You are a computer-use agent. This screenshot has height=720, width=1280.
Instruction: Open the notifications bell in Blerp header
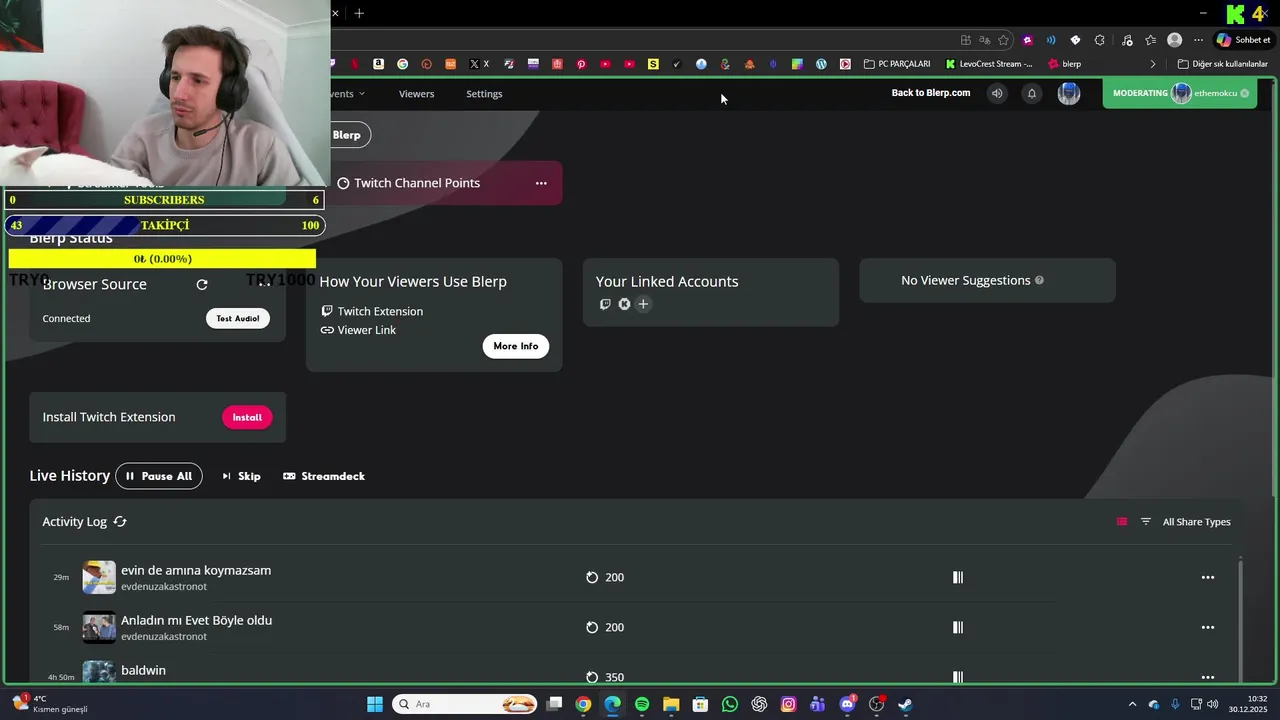[x=1032, y=94]
